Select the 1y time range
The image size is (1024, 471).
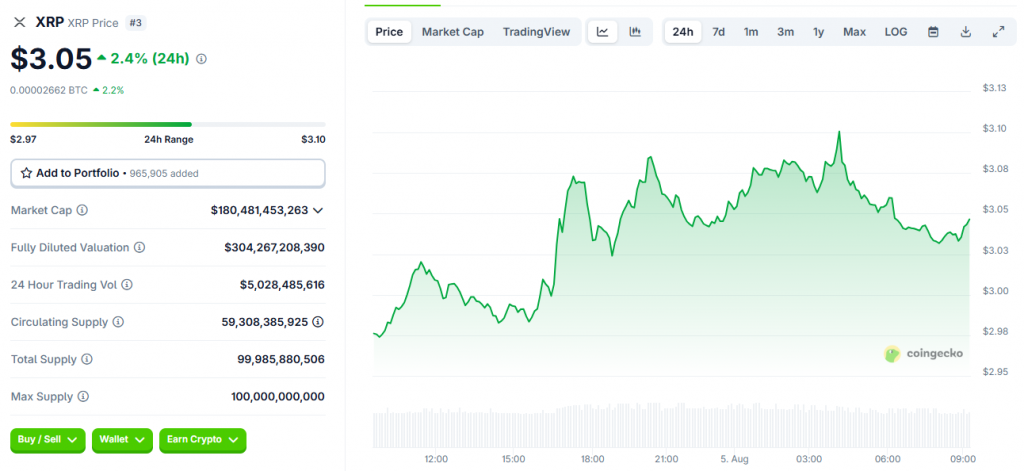point(818,32)
